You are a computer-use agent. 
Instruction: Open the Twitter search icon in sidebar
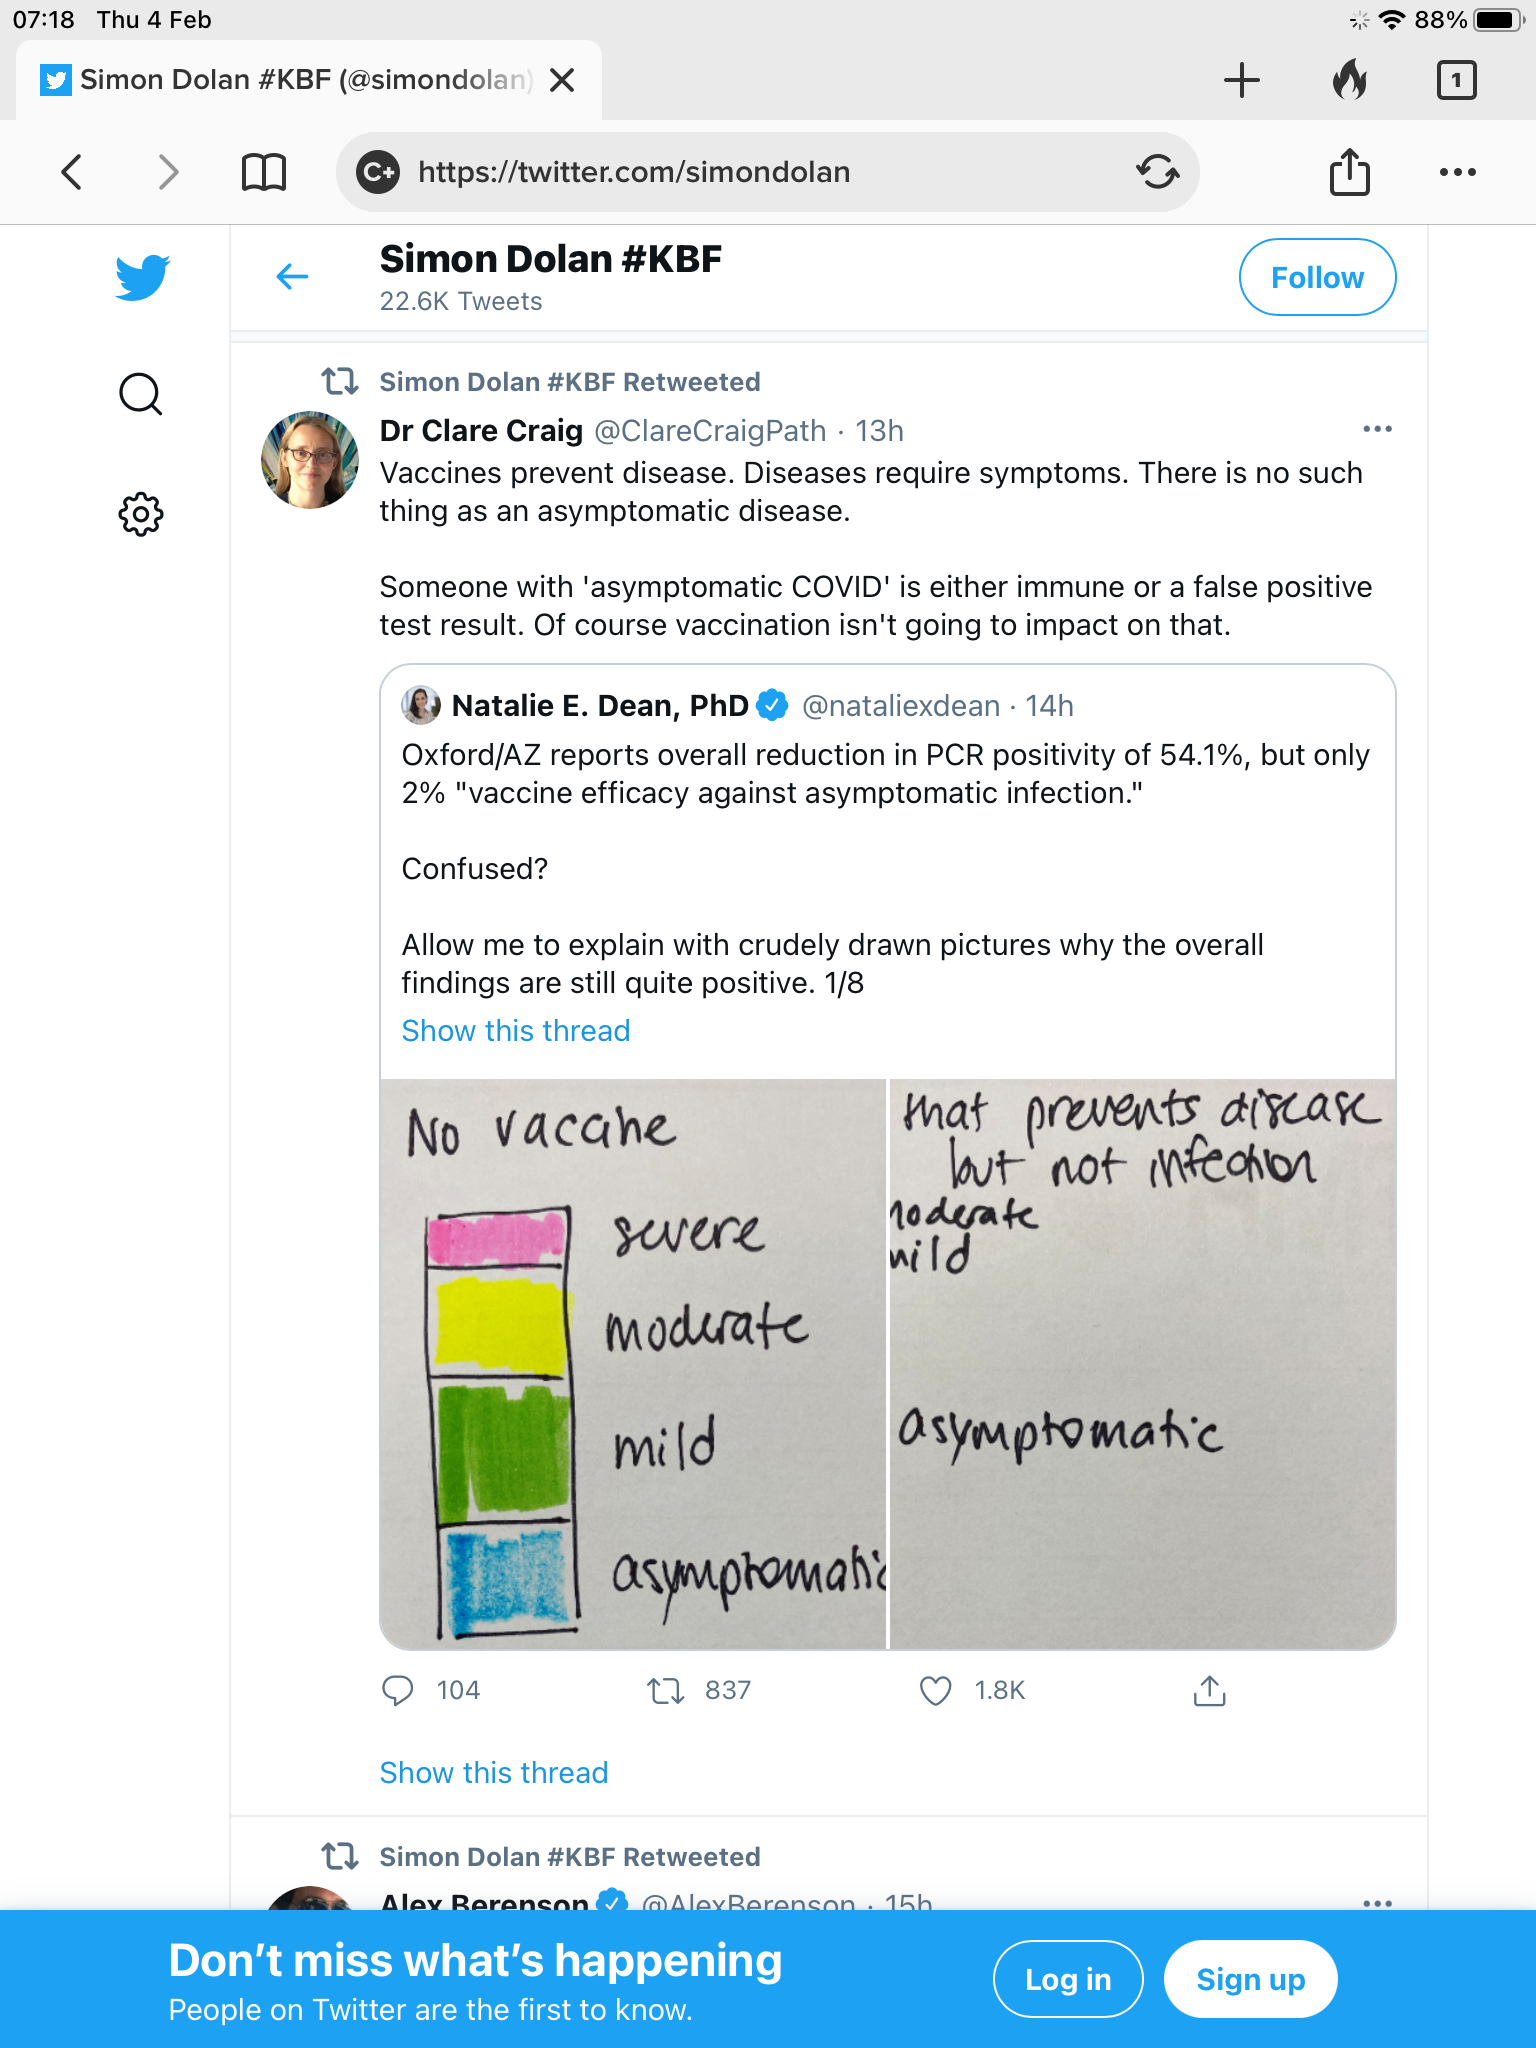pos(140,394)
